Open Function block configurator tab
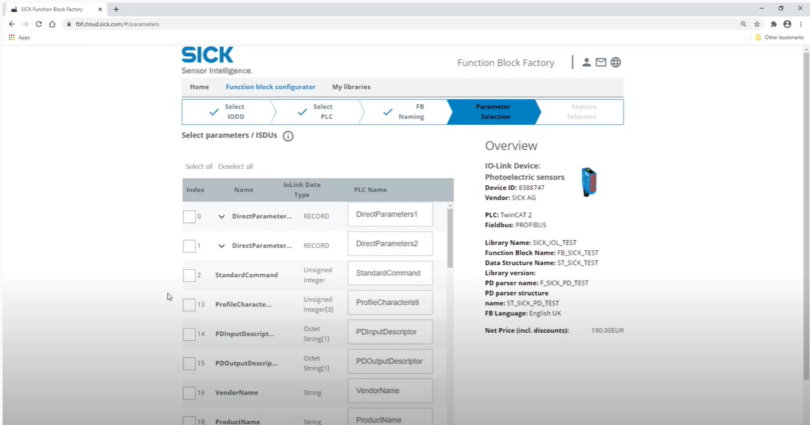The image size is (810, 425). (270, 87)
